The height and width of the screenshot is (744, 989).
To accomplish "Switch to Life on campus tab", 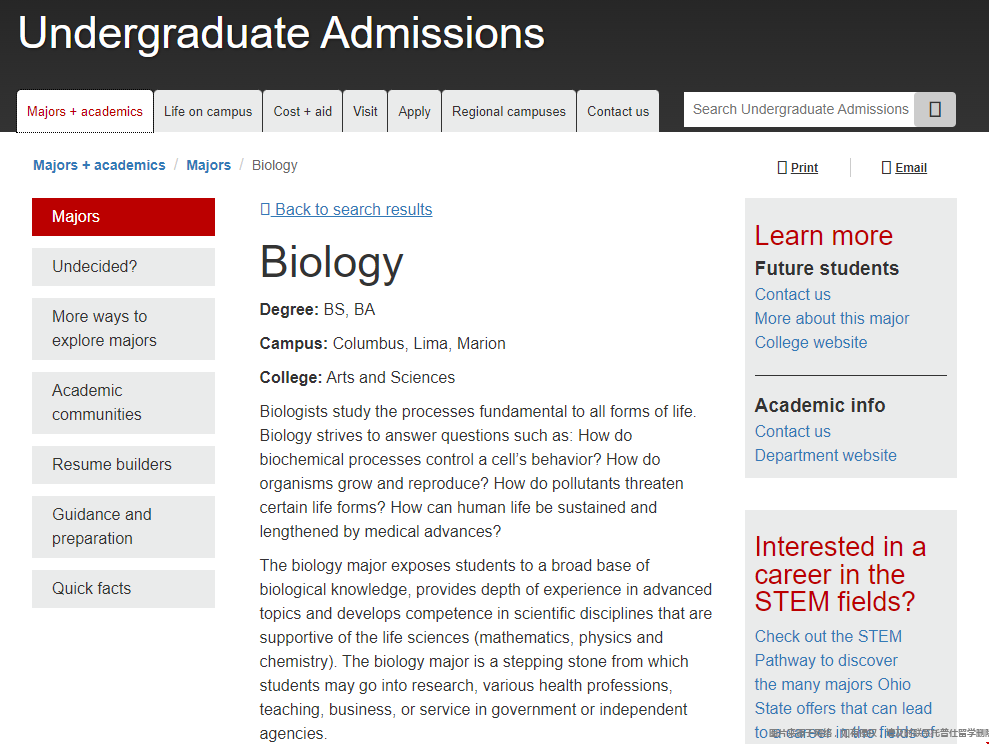I will pyautogui.click(x=208, y=112).
